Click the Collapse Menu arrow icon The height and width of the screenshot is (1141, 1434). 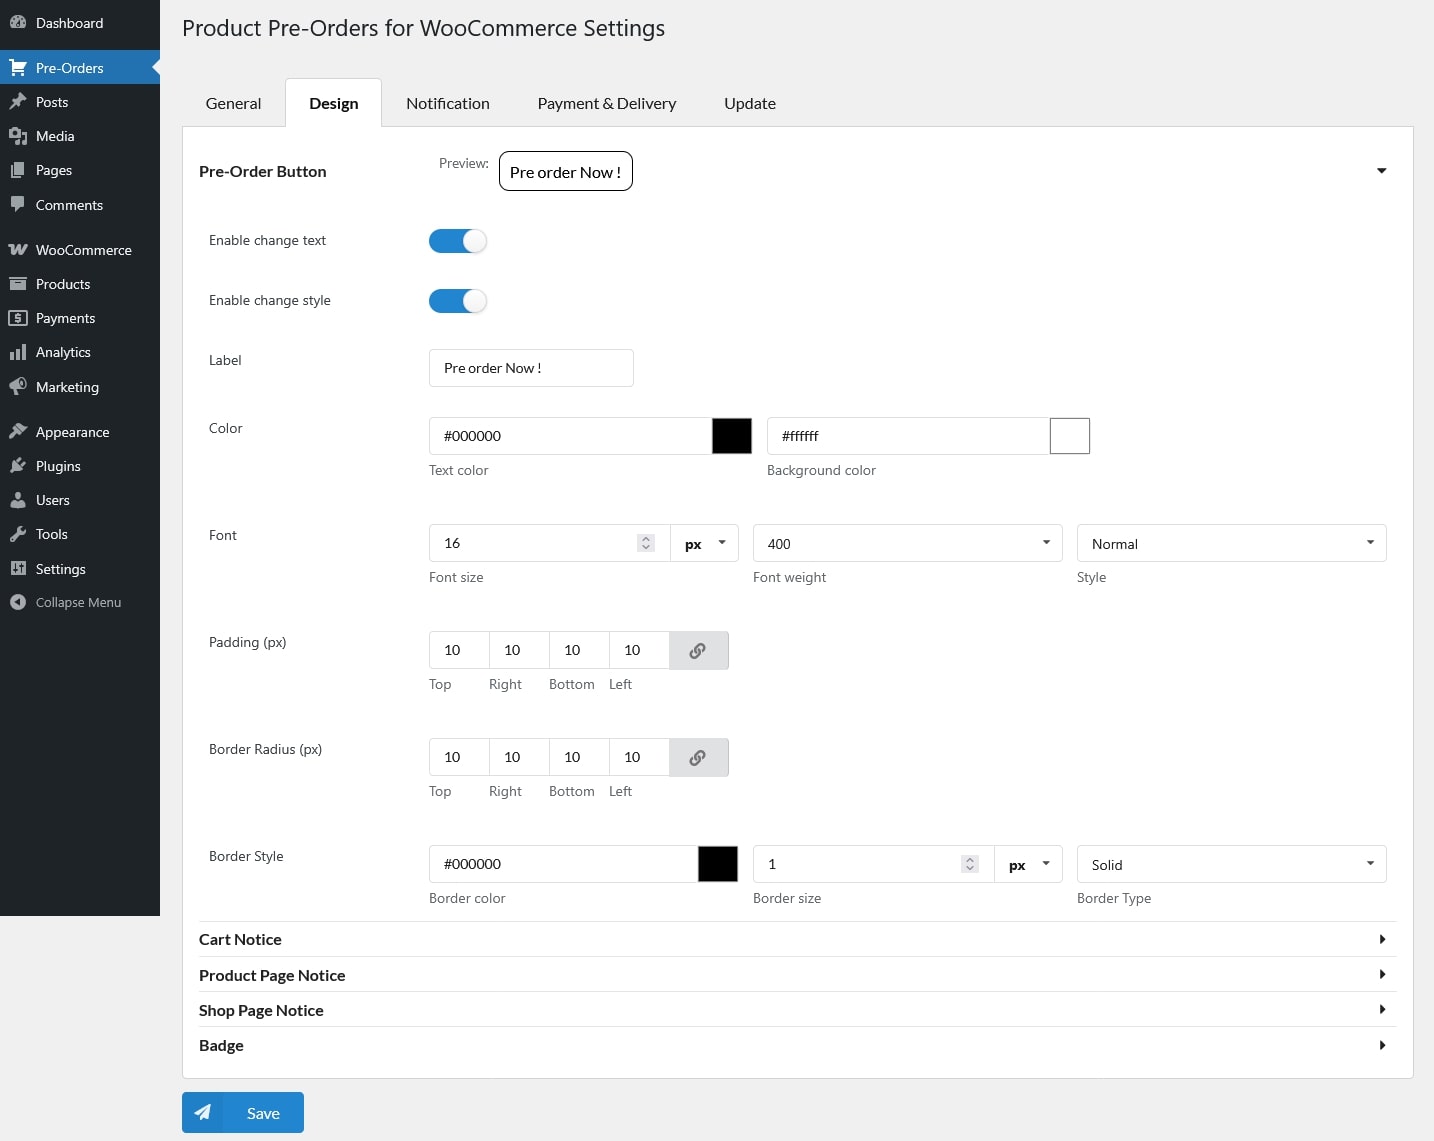[x=18, y=602]
